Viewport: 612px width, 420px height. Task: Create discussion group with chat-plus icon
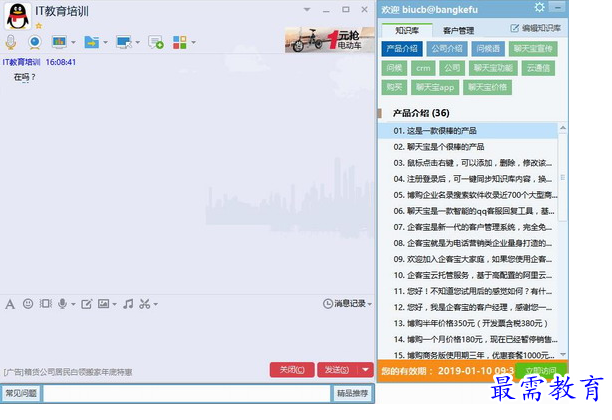tap(156, 42)
